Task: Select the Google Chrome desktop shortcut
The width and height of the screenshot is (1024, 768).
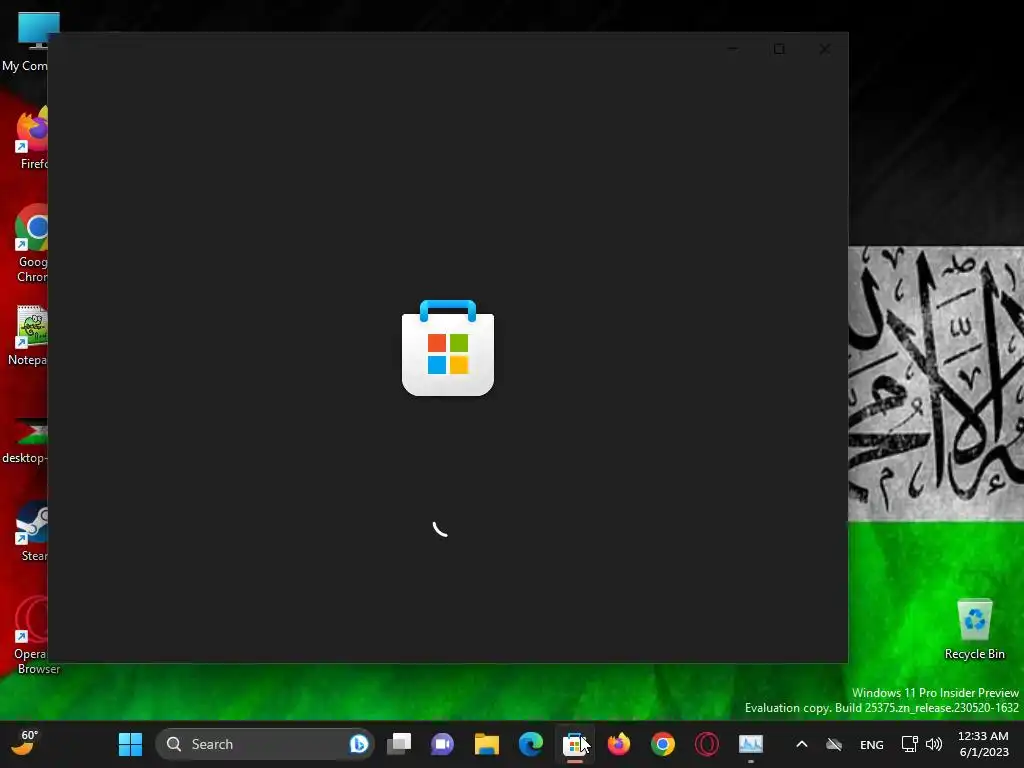Action: [31, 244]
